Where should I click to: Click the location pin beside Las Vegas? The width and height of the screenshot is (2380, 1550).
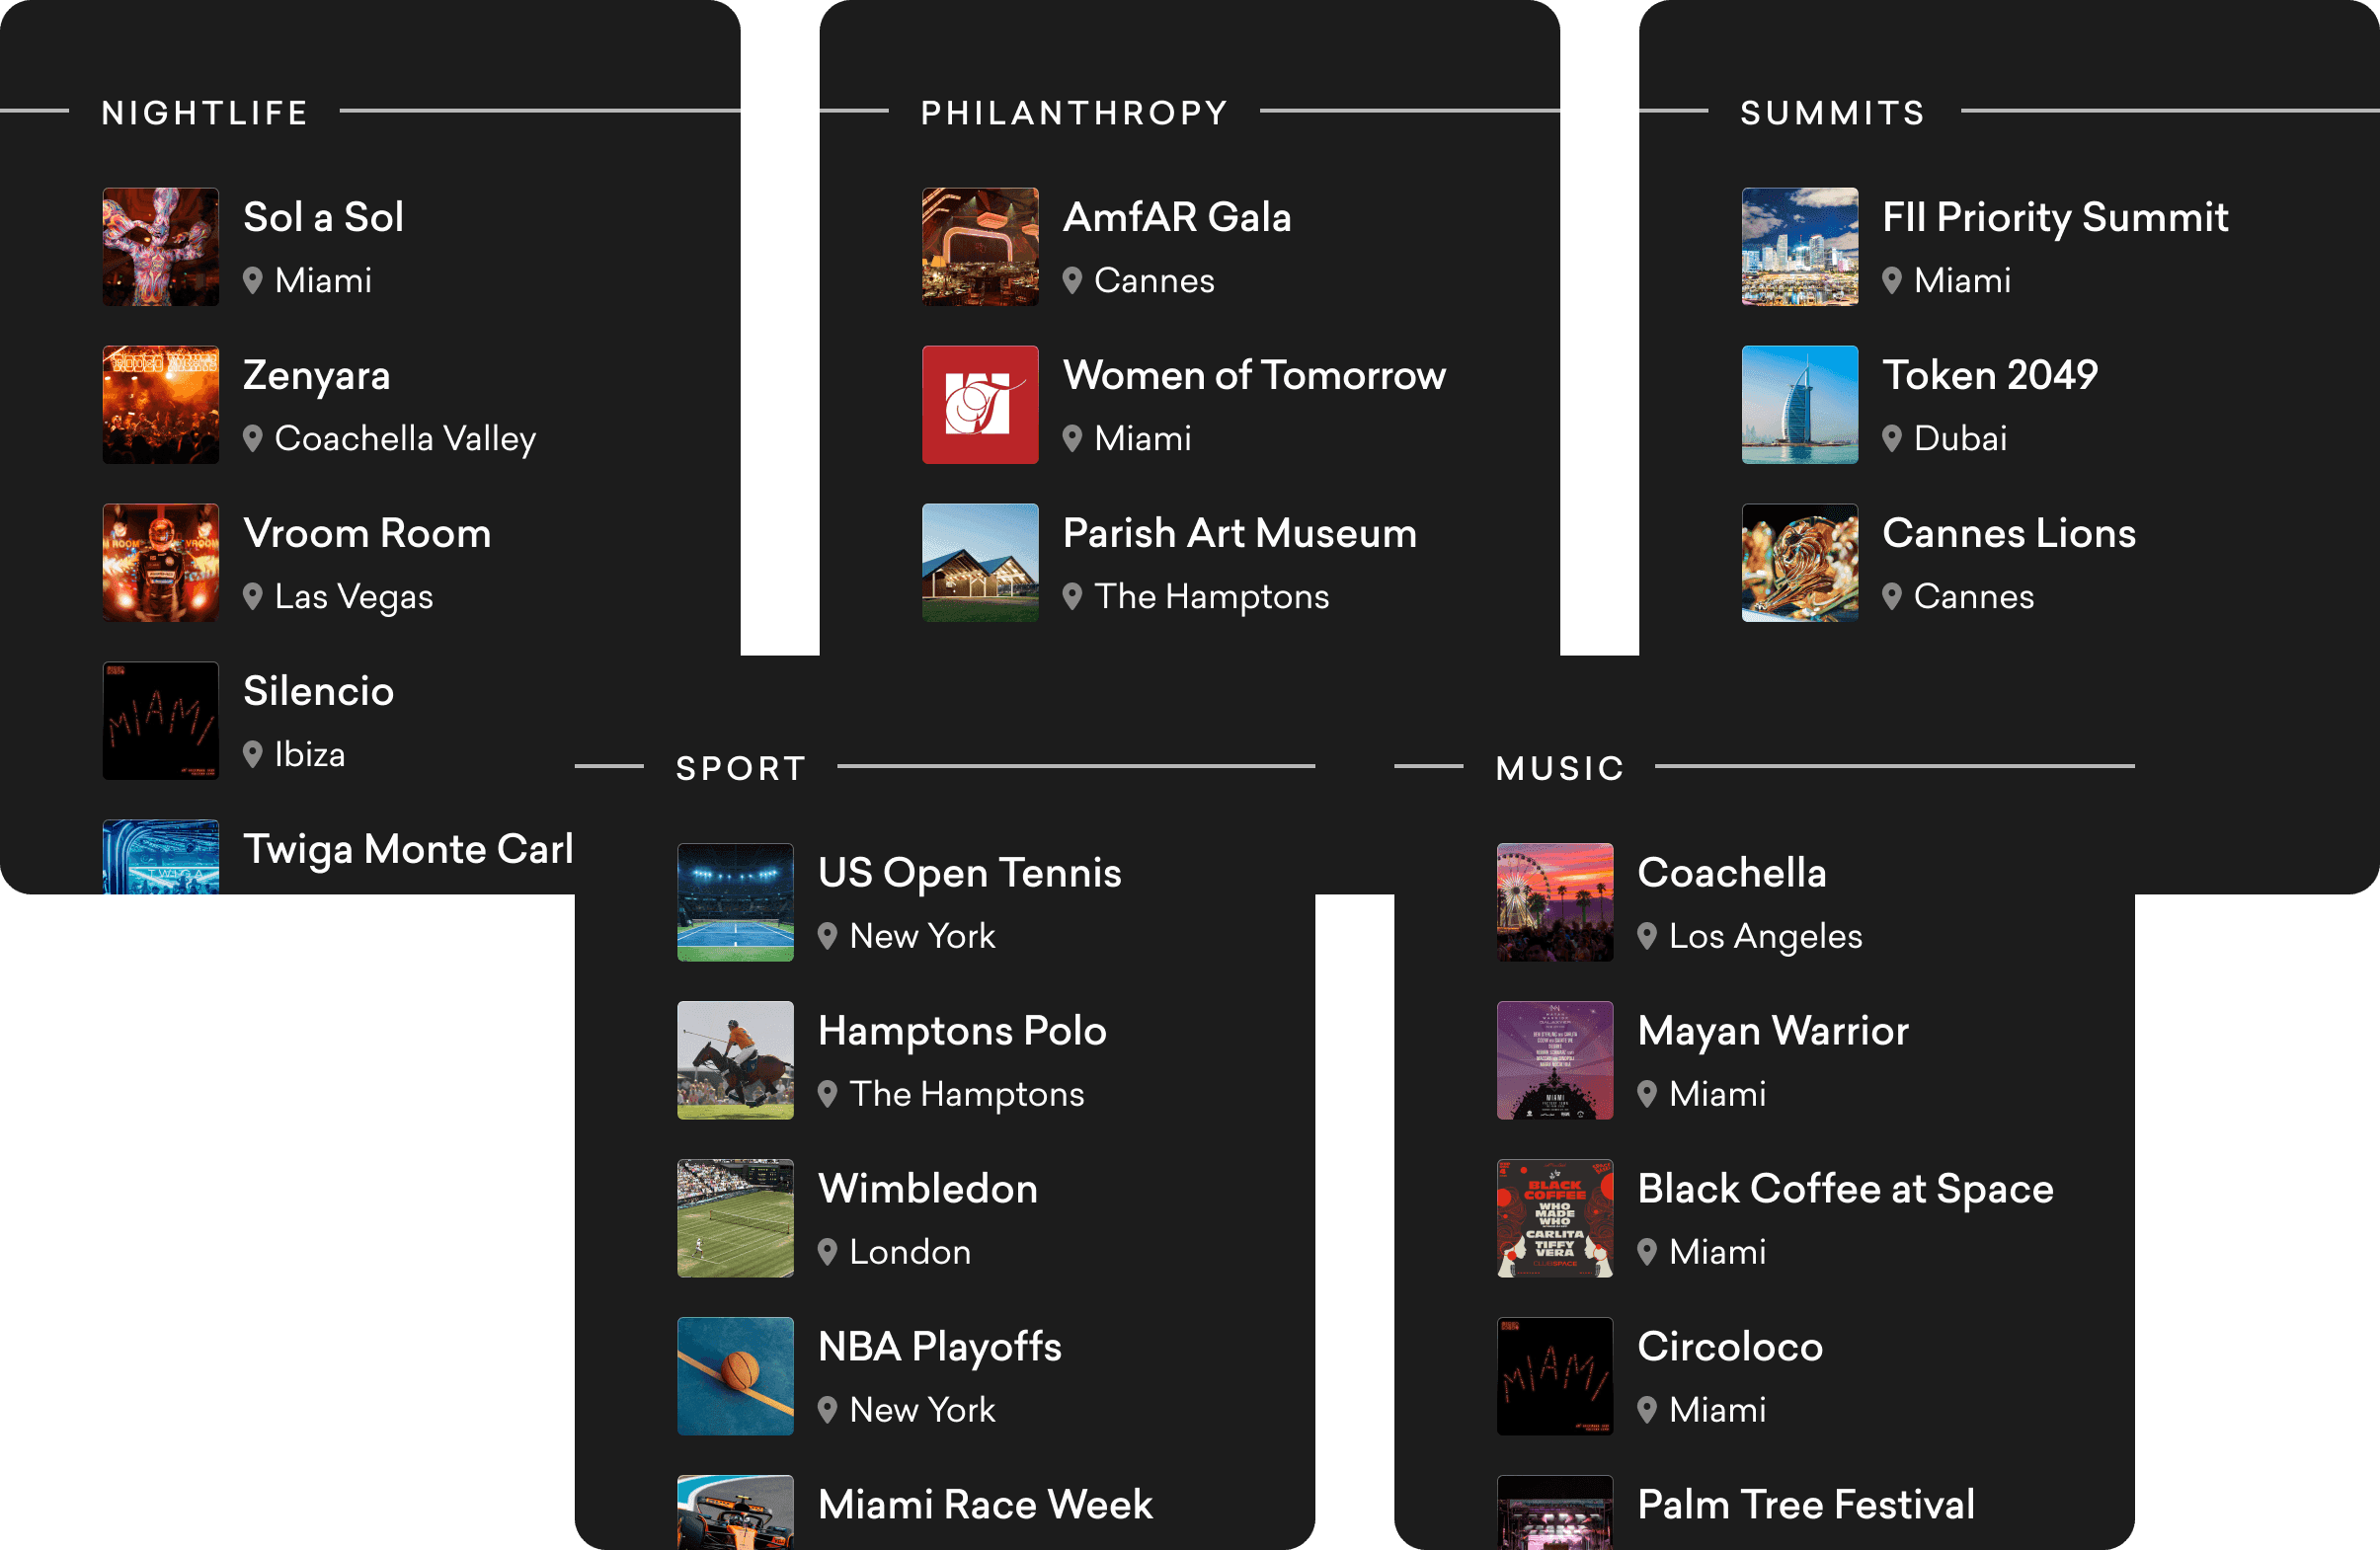[253, 596]
